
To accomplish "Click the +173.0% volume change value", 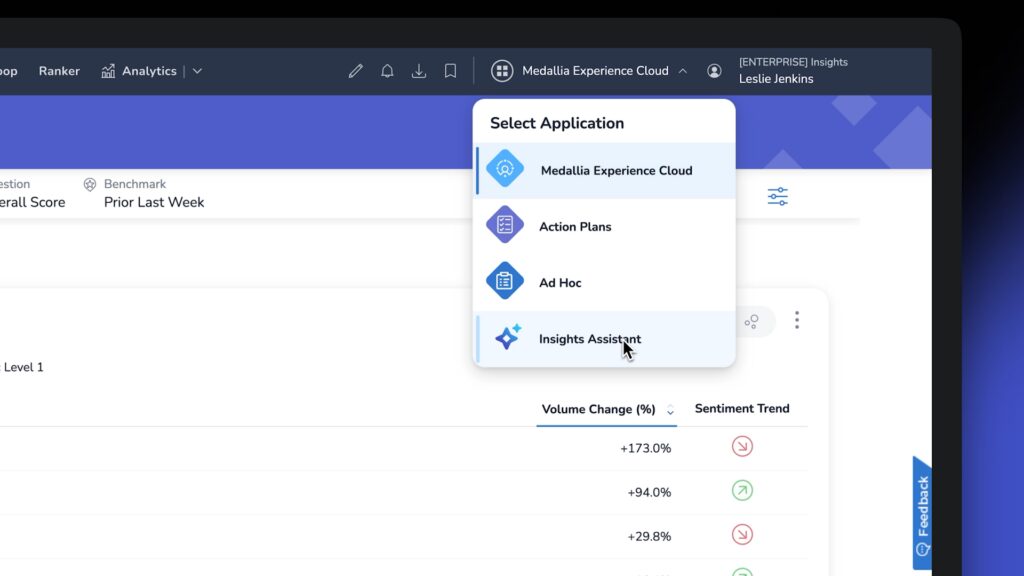I will pos(645,449).
